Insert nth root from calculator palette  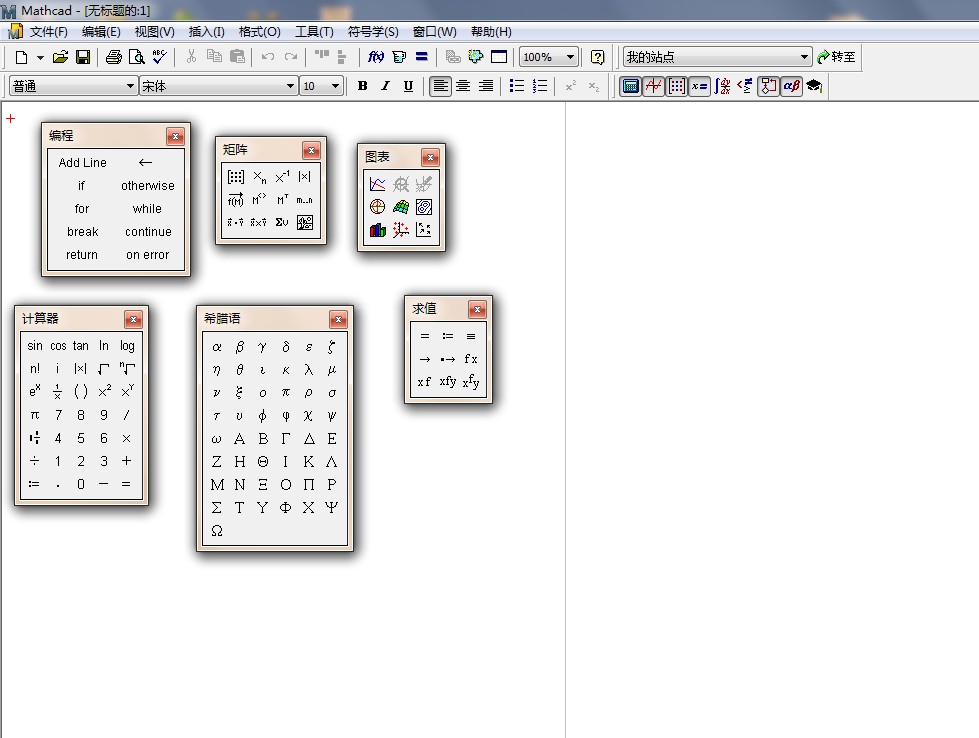127,369
